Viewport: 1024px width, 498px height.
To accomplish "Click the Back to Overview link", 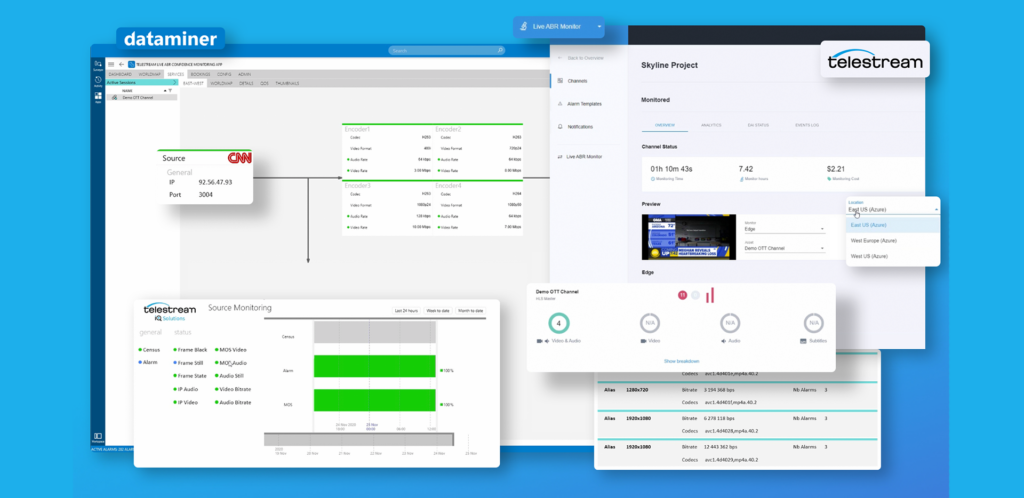I will click(585, 58).
